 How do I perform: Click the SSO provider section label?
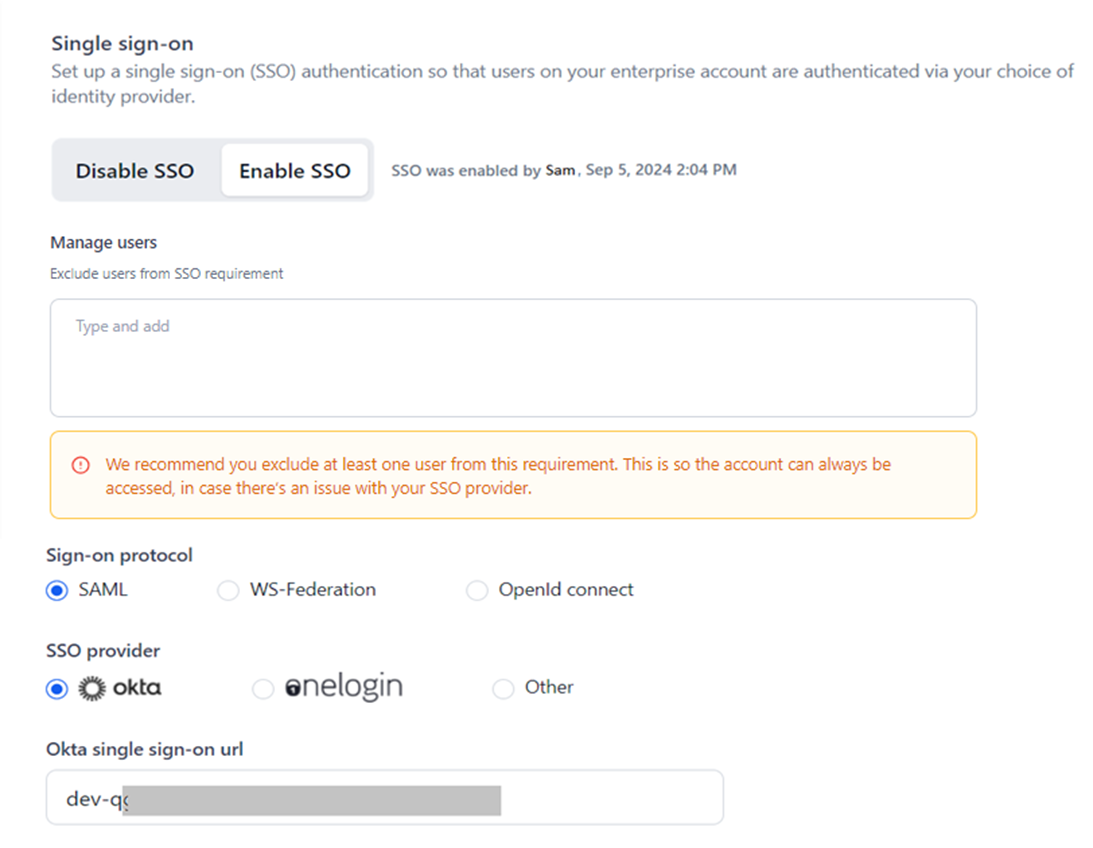coord(102,650)
